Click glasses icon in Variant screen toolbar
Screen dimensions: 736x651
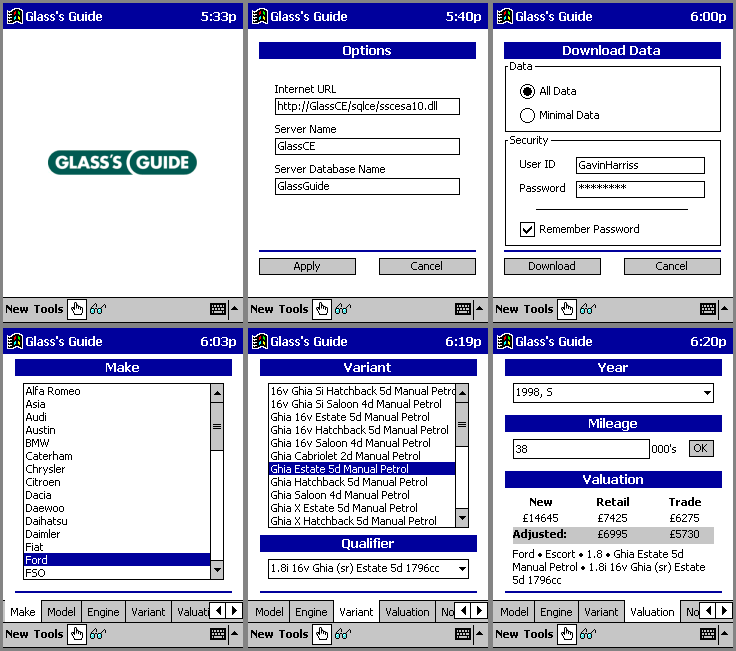click(x=343, y=634)
